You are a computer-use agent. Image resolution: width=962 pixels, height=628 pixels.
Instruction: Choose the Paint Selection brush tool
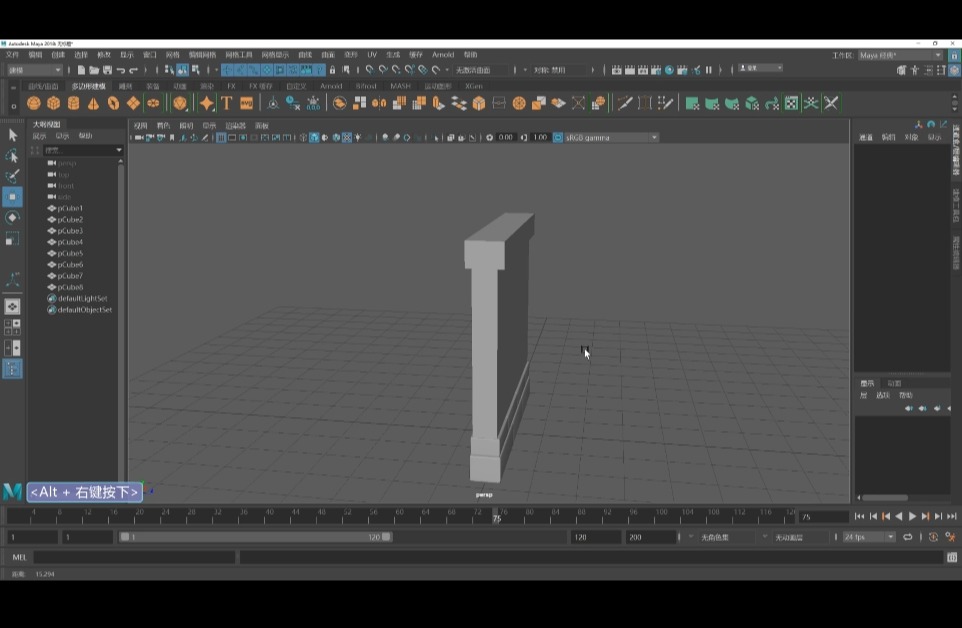pyautogui.click(x=12, y=176)
